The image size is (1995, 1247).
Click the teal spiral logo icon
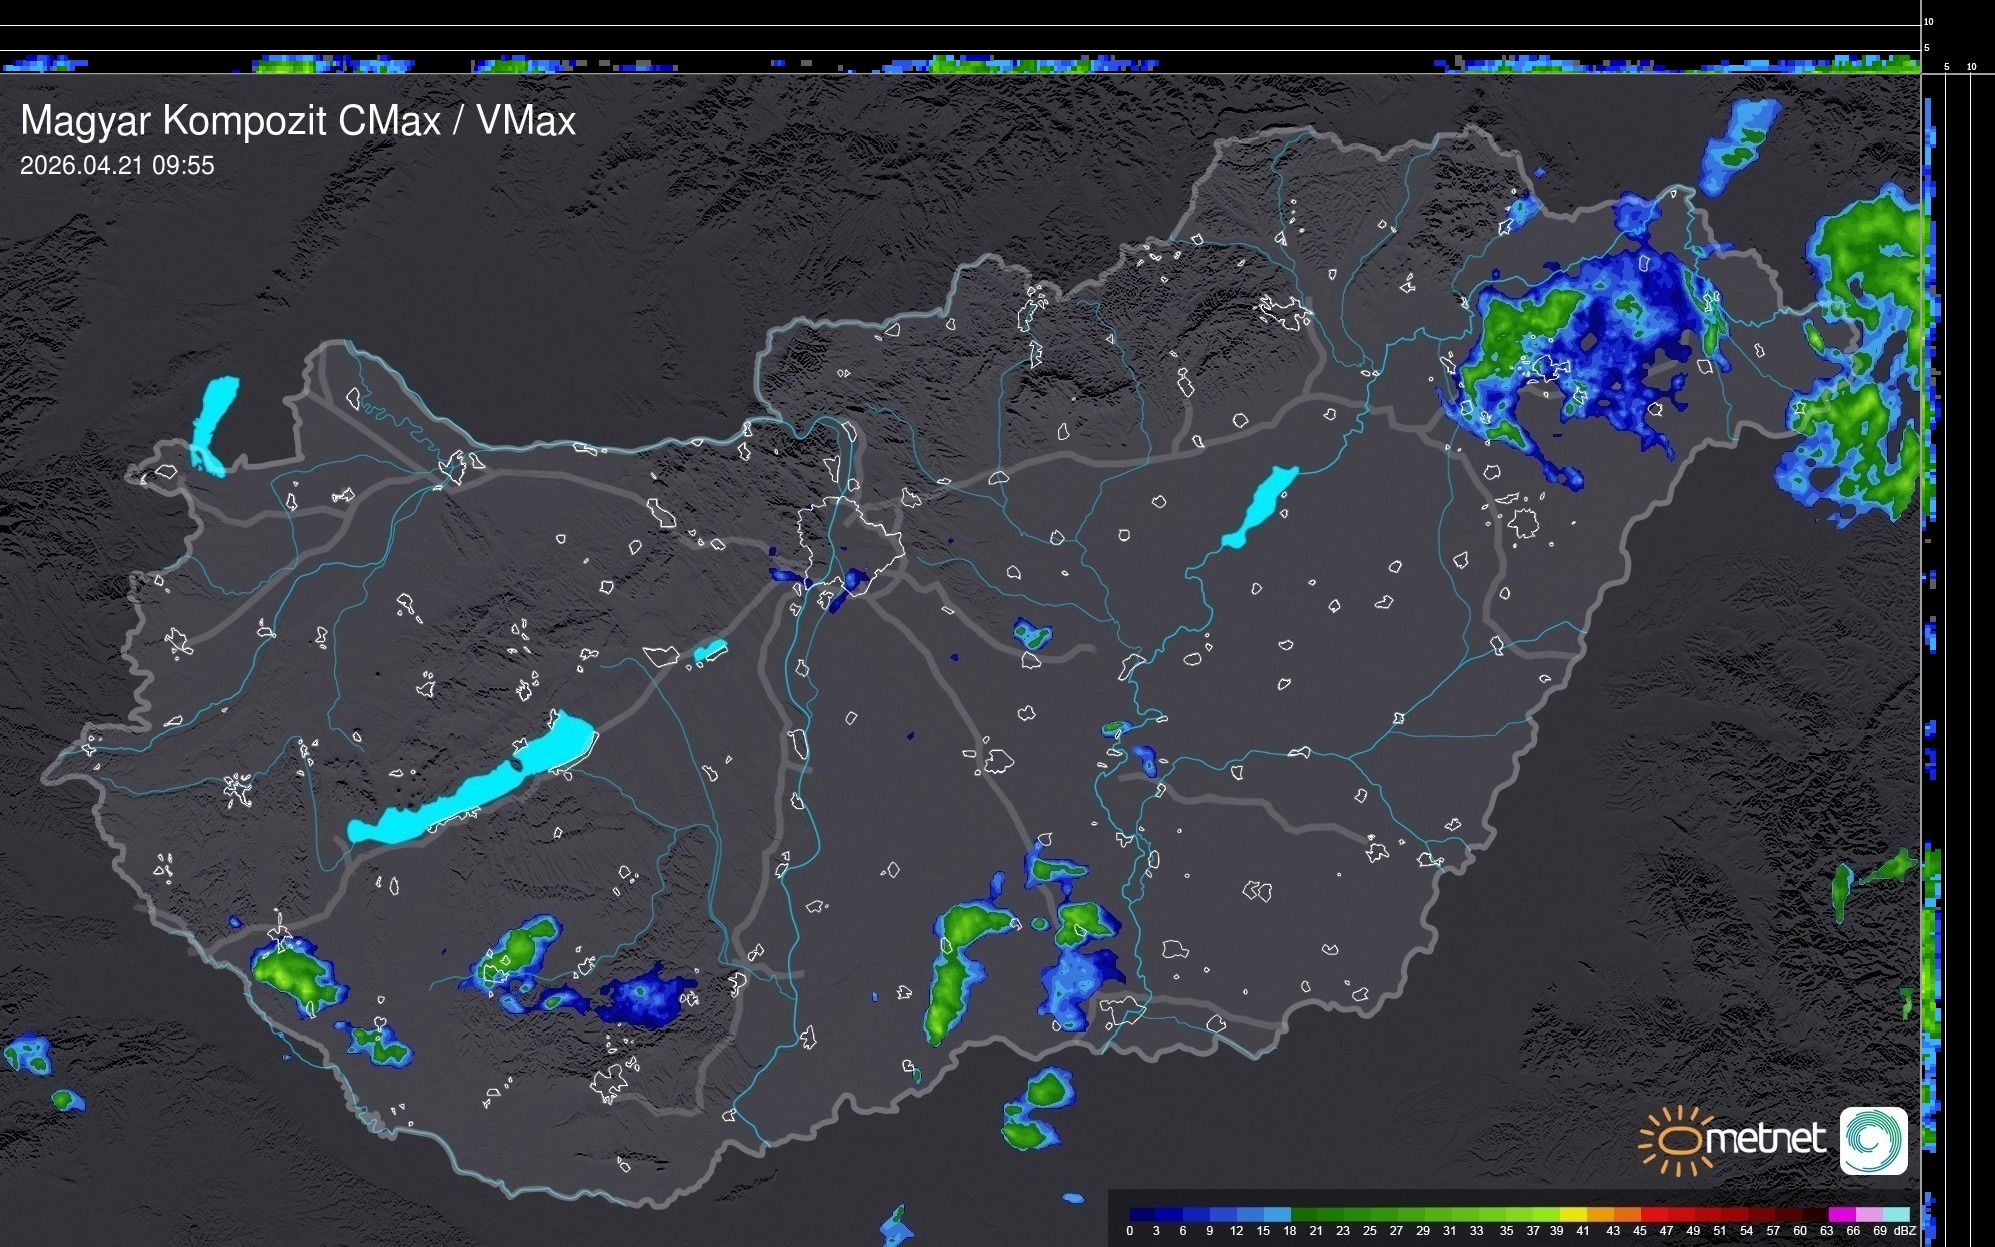(1873, 1140)
